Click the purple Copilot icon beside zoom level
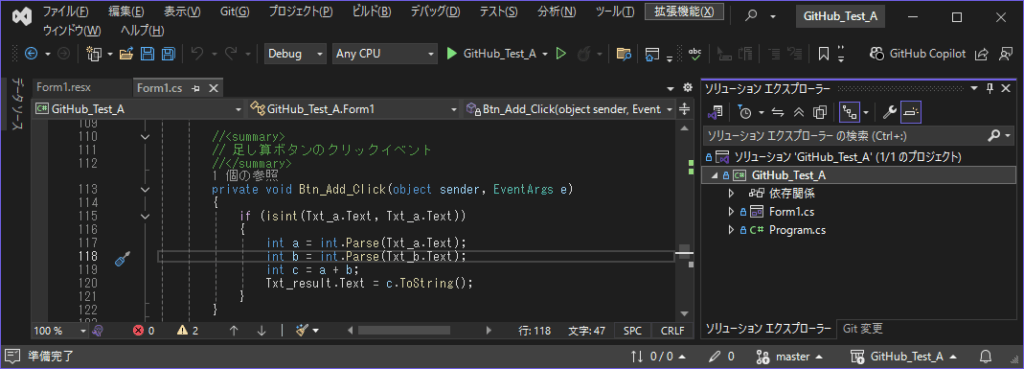The height and width of the screenshot is (369, 1024). pyautogui.click(x=97, y=330)
